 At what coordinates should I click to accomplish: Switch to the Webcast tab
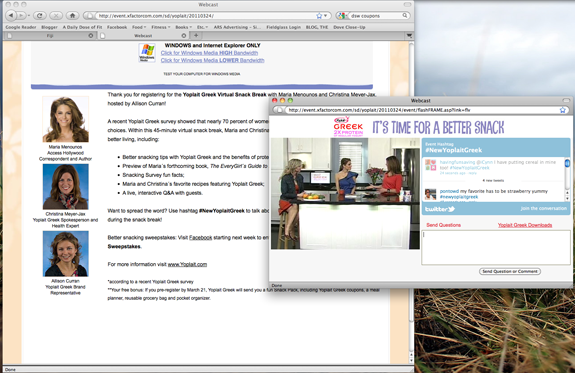click(143, 36)
